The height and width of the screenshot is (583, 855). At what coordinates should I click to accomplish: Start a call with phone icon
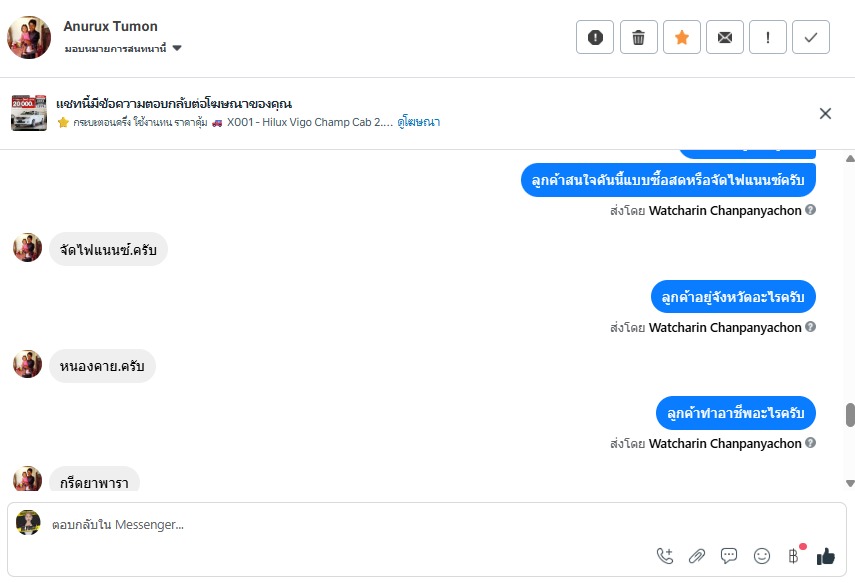[665, 556]
